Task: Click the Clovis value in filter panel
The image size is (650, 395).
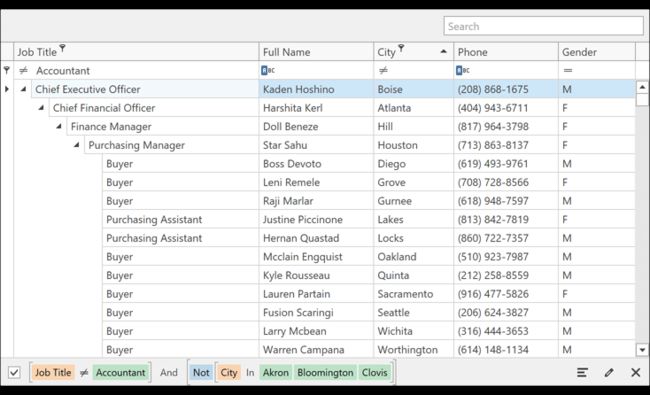Action: click(375, 372)
